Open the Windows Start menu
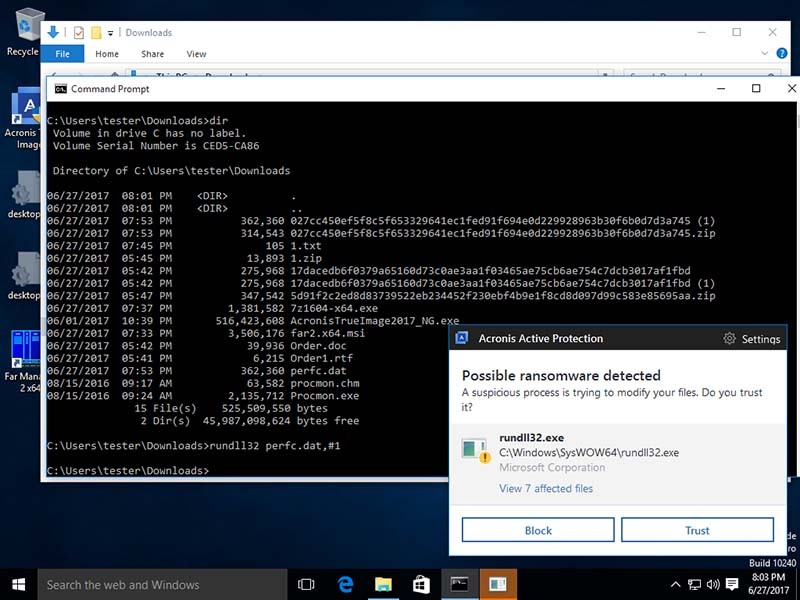The height and width of the screenshot is (600, 800). click(x=18, y=584)
